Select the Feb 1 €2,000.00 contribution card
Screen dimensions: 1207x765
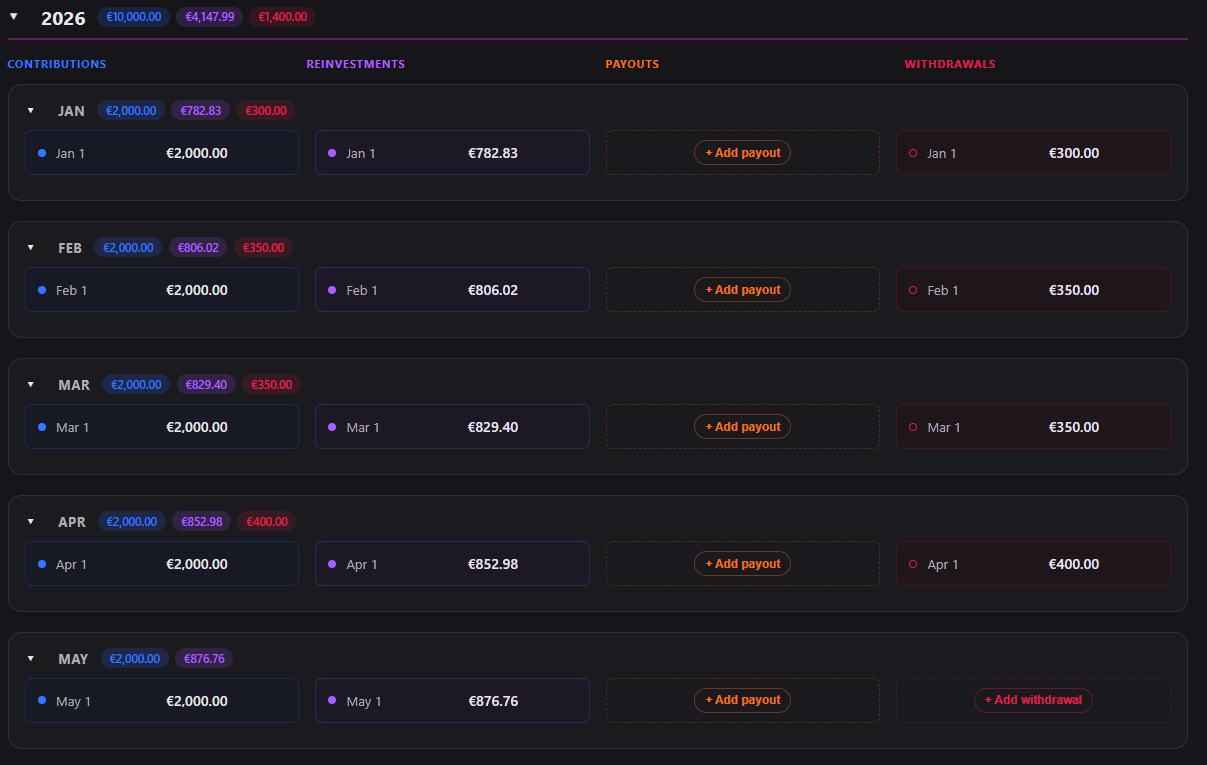point(162,290)
